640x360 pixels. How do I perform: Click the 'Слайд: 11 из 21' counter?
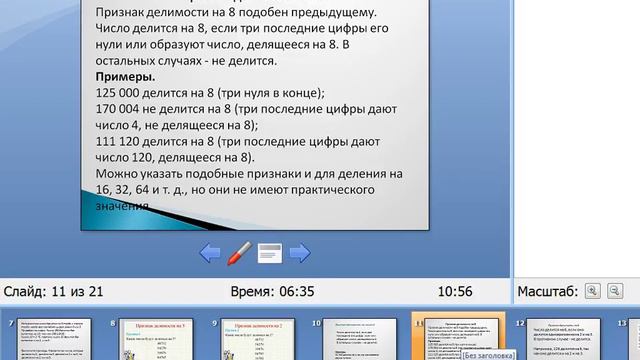(x=53, y=291)
